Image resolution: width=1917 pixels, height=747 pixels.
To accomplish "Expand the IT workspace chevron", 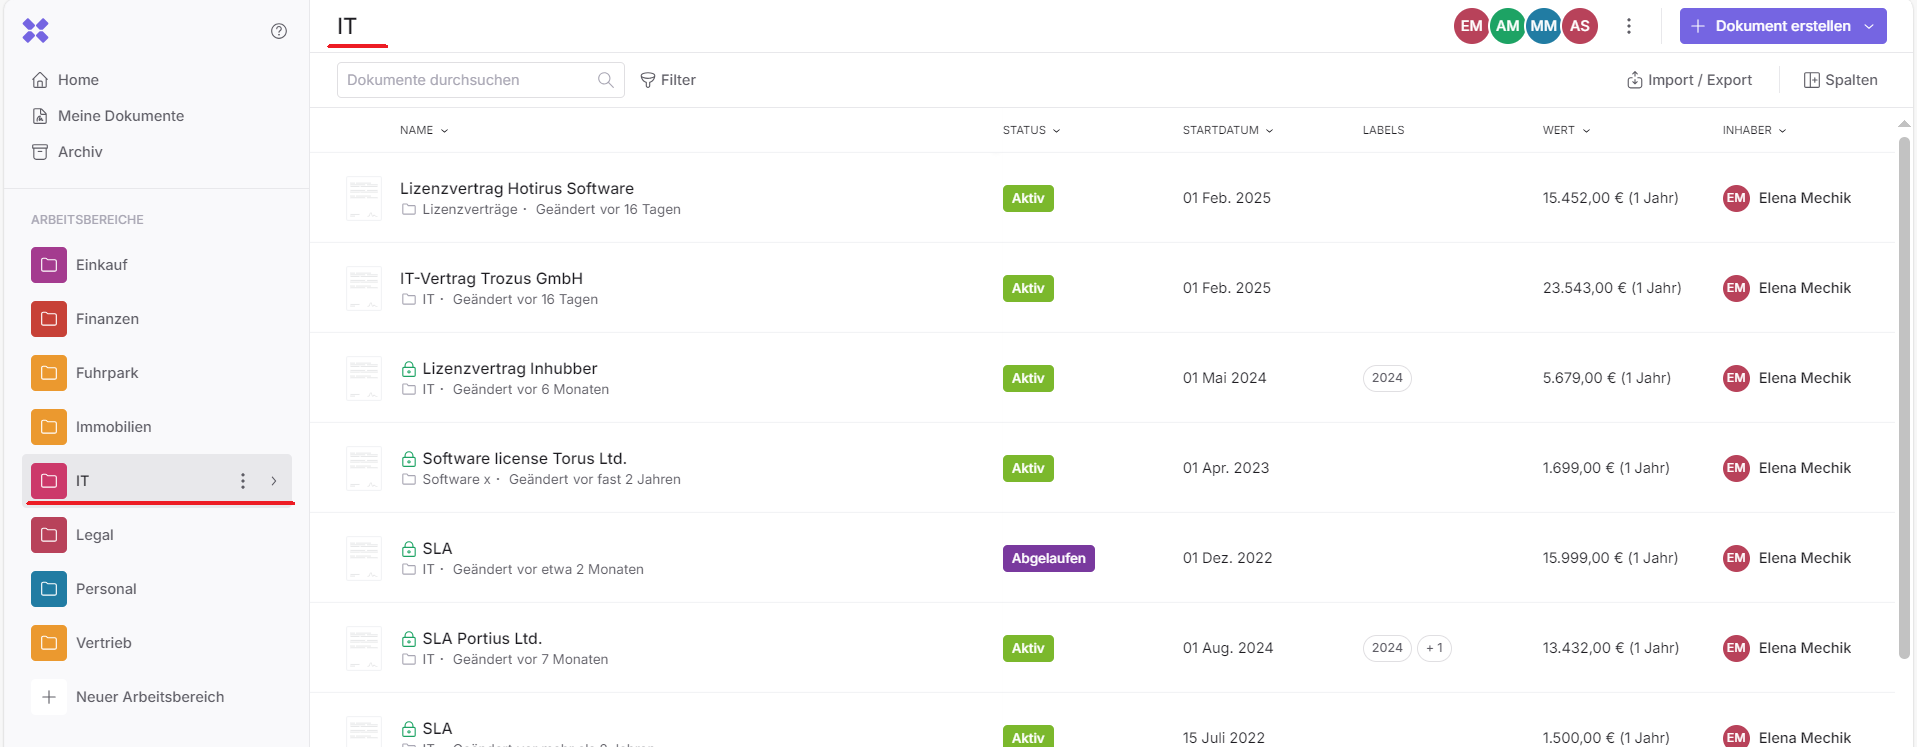I will (274, 481).
